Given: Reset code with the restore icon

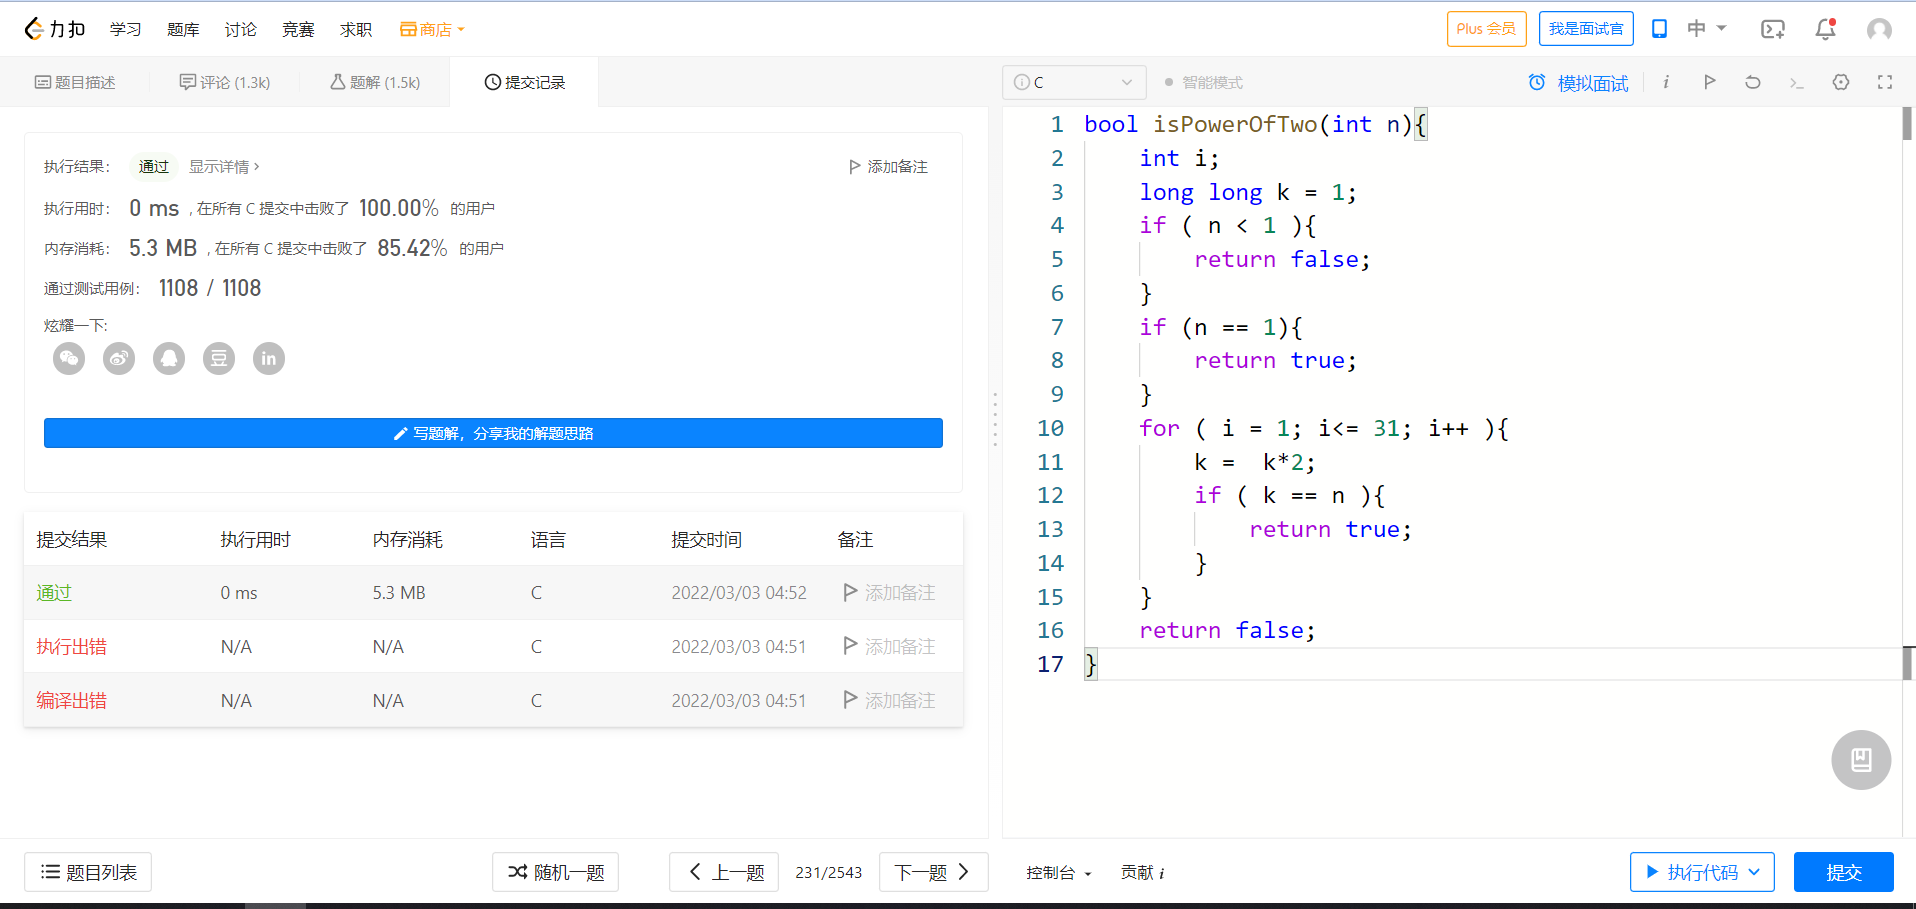Looking at the screenshot, I should 1752,82.
